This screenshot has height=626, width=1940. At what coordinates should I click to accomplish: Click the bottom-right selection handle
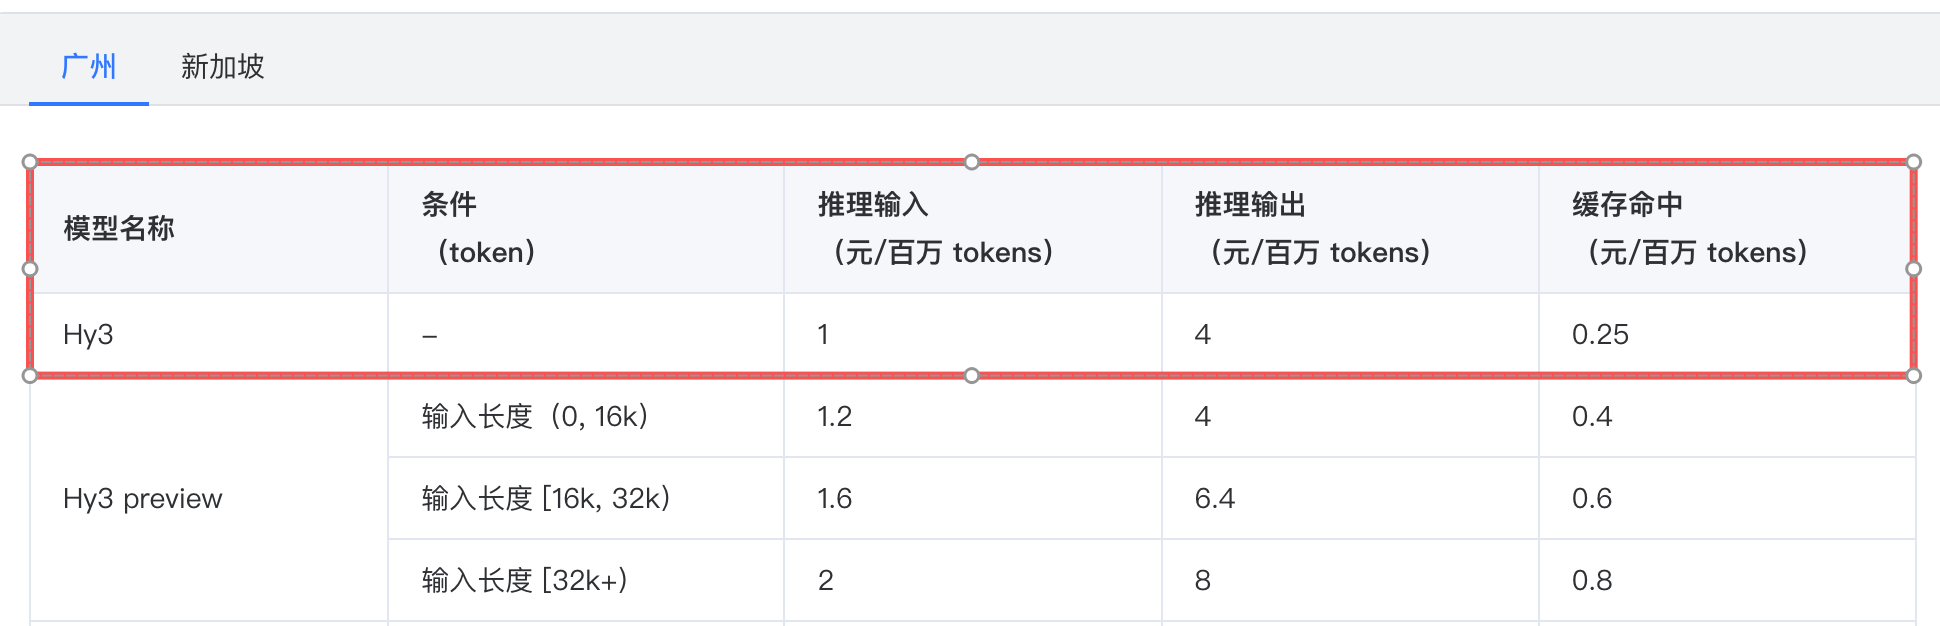(x=1914, y=376)
